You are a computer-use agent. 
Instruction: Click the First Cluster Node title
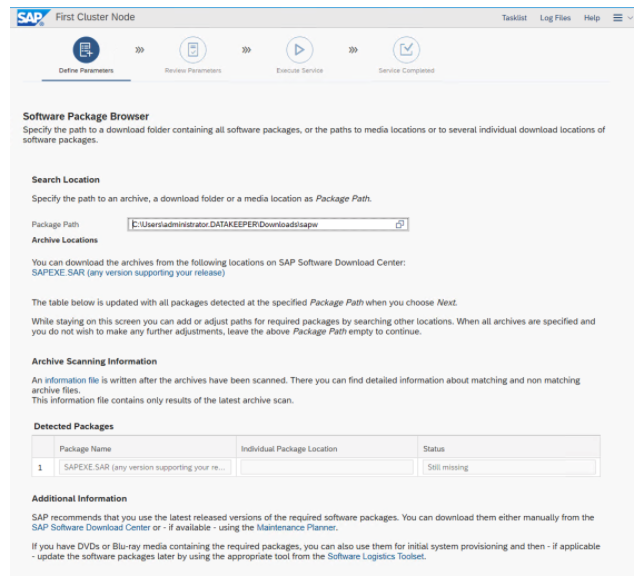pos(95,17)
